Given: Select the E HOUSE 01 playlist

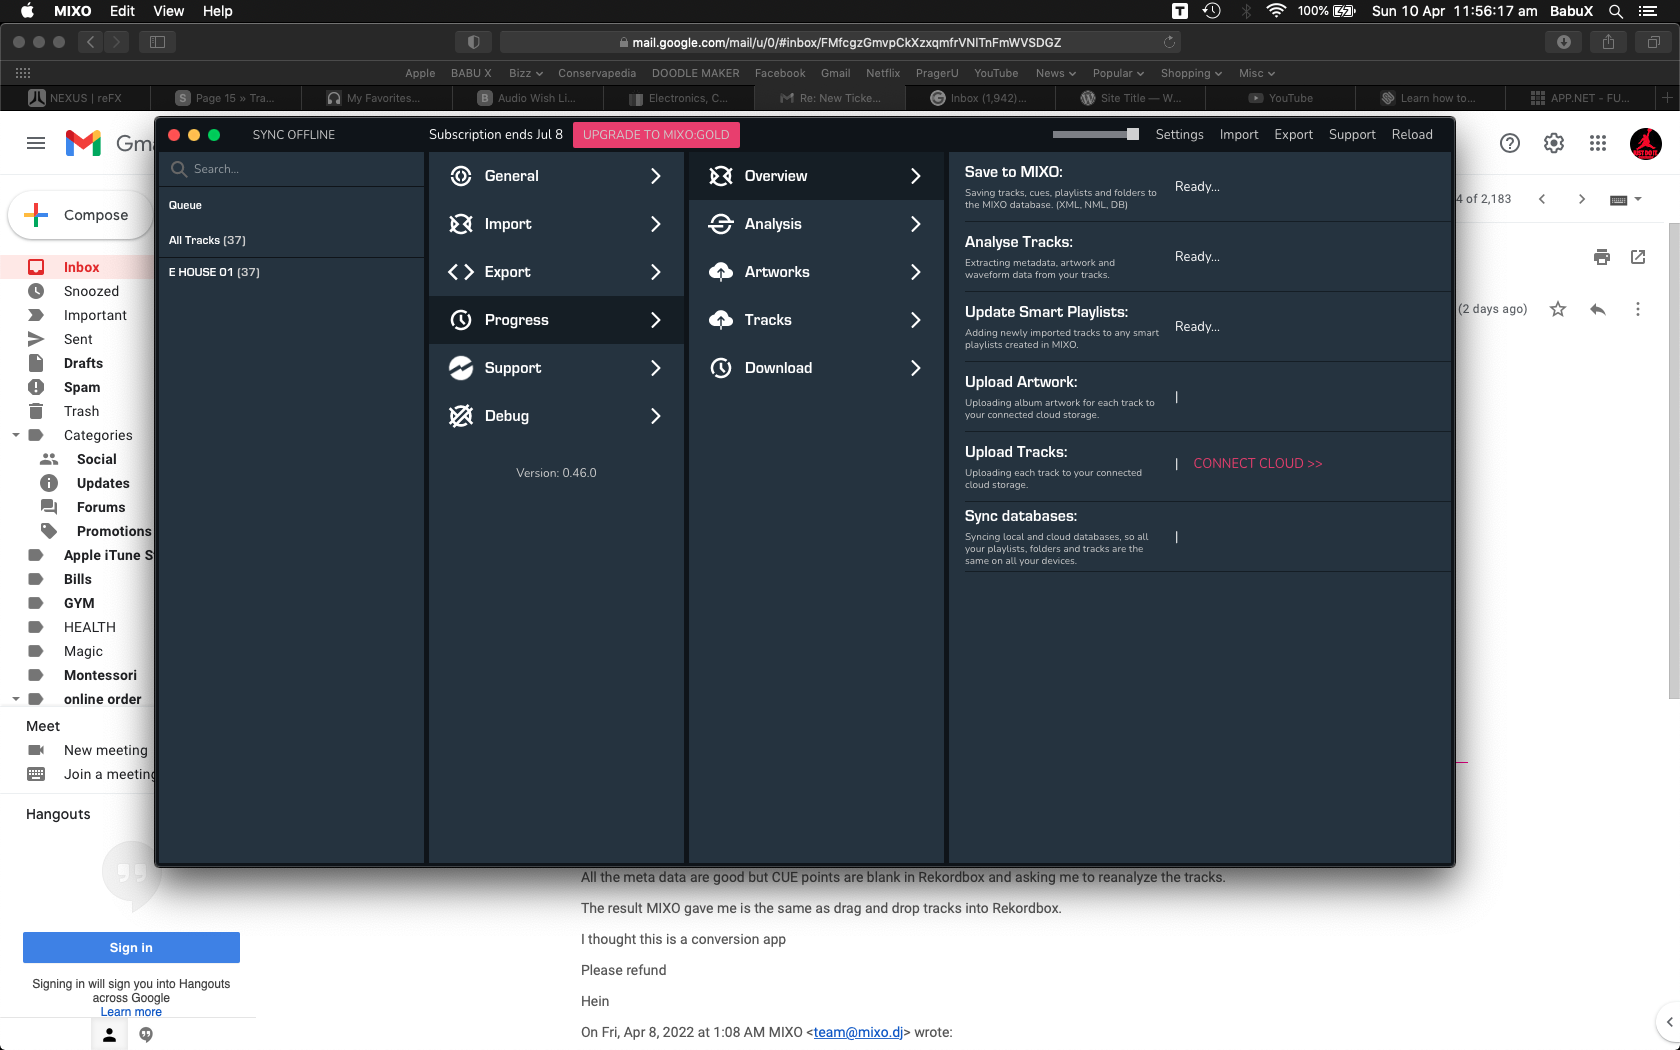Looking at the screenshot, I should click(x=214, y=272).
